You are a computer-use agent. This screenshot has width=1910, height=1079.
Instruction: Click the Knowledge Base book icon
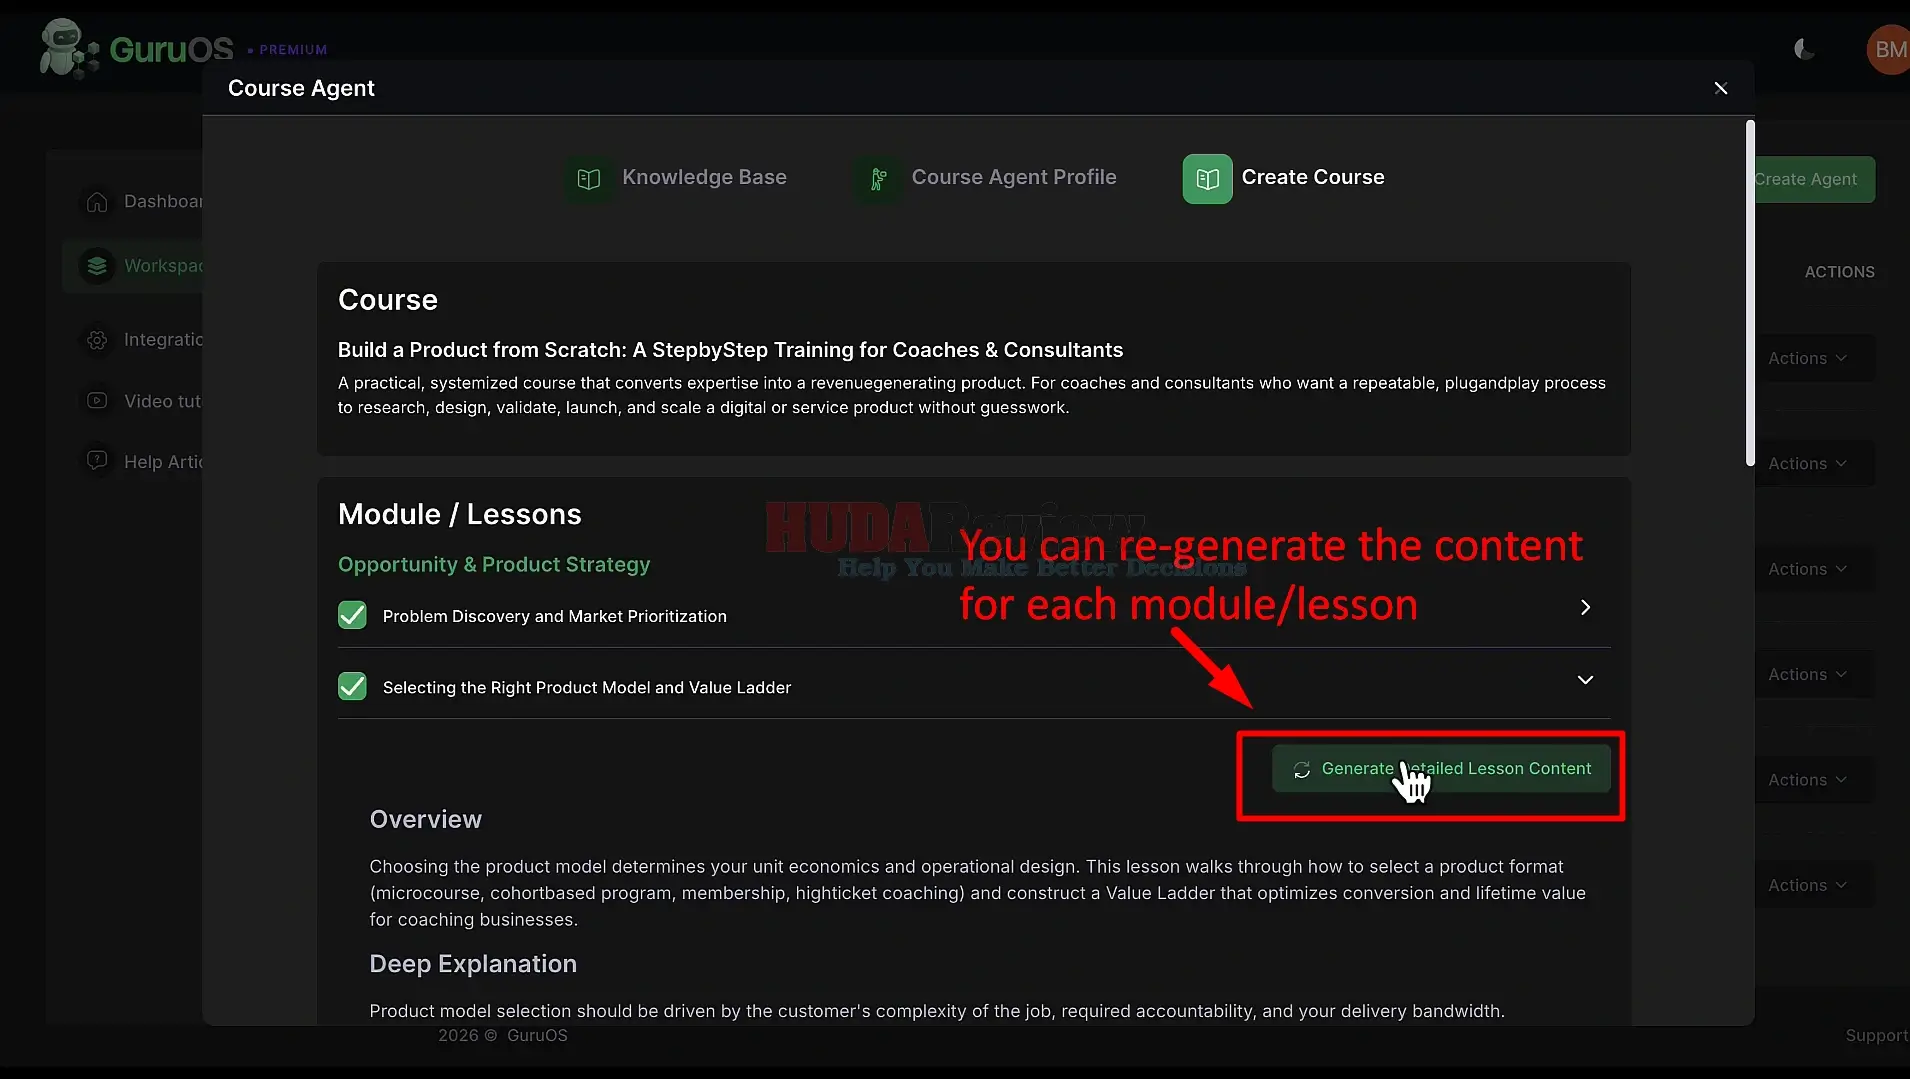coord(589,179)
